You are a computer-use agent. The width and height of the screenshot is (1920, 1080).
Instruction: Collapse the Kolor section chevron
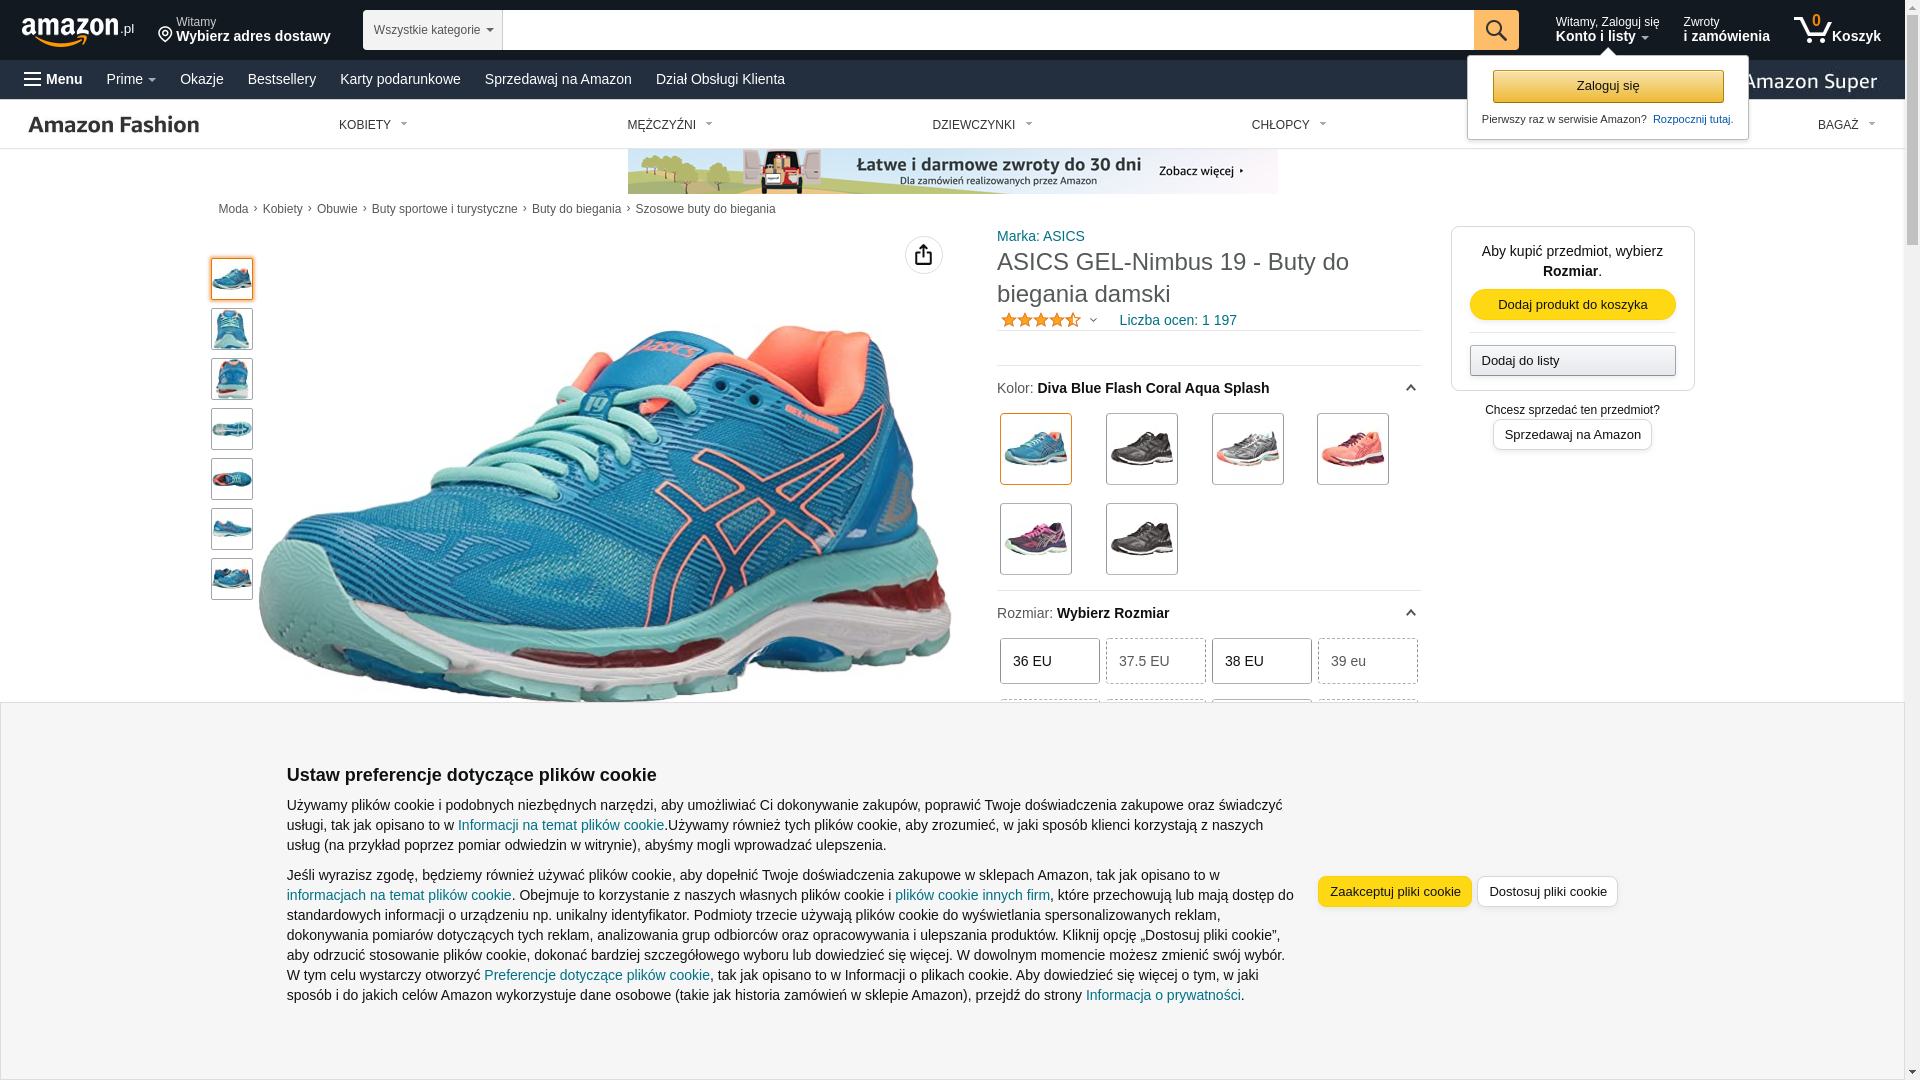pos(1410,388)
